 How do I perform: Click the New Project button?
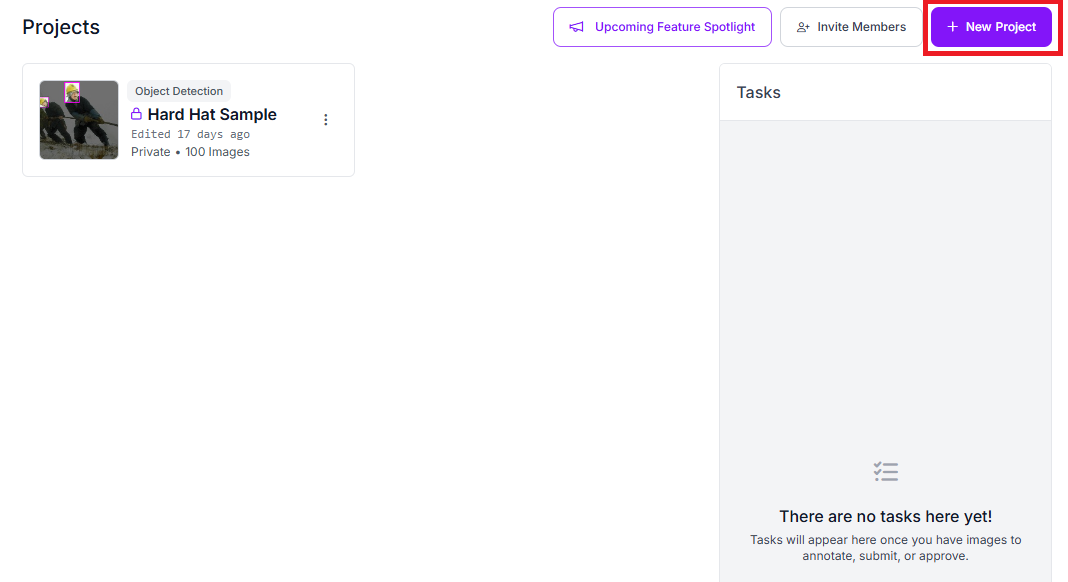pos(991,27)
